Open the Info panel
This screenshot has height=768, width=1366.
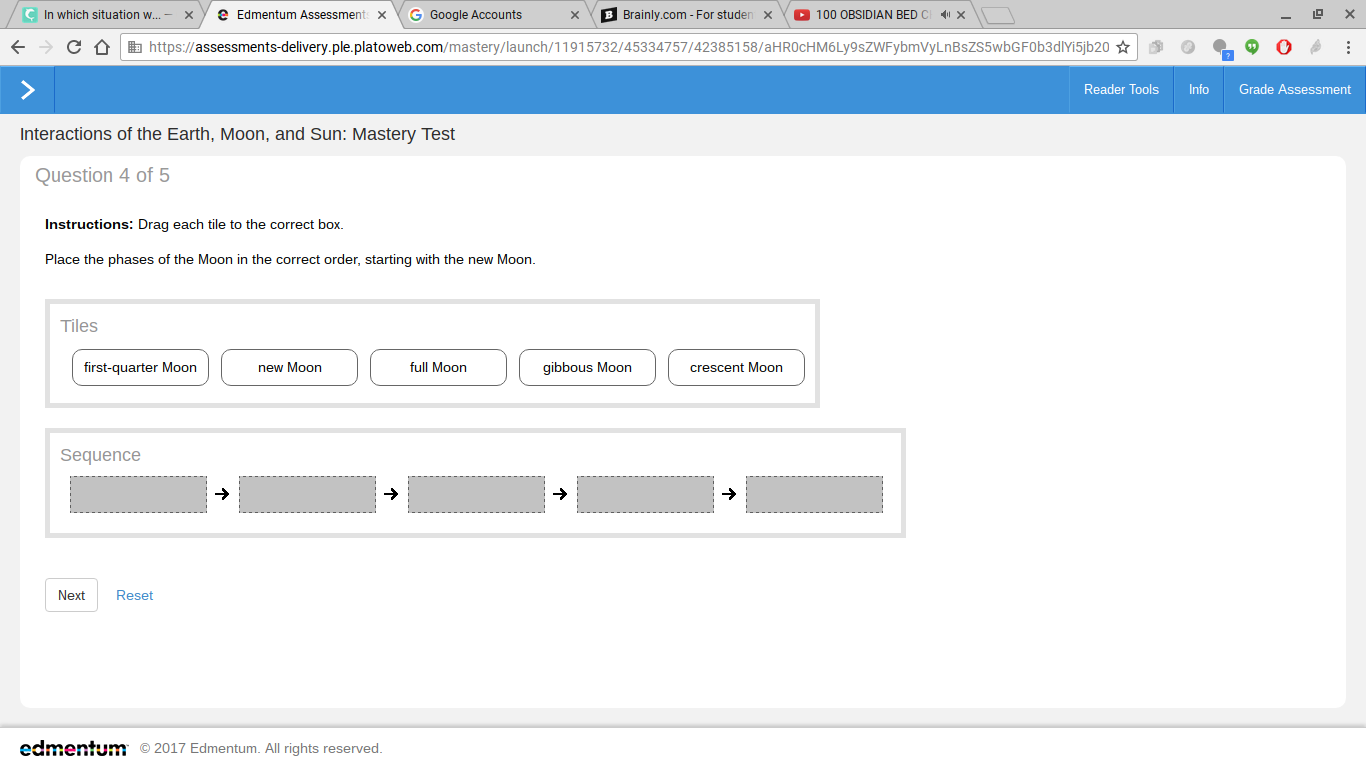click(1199, 90)
